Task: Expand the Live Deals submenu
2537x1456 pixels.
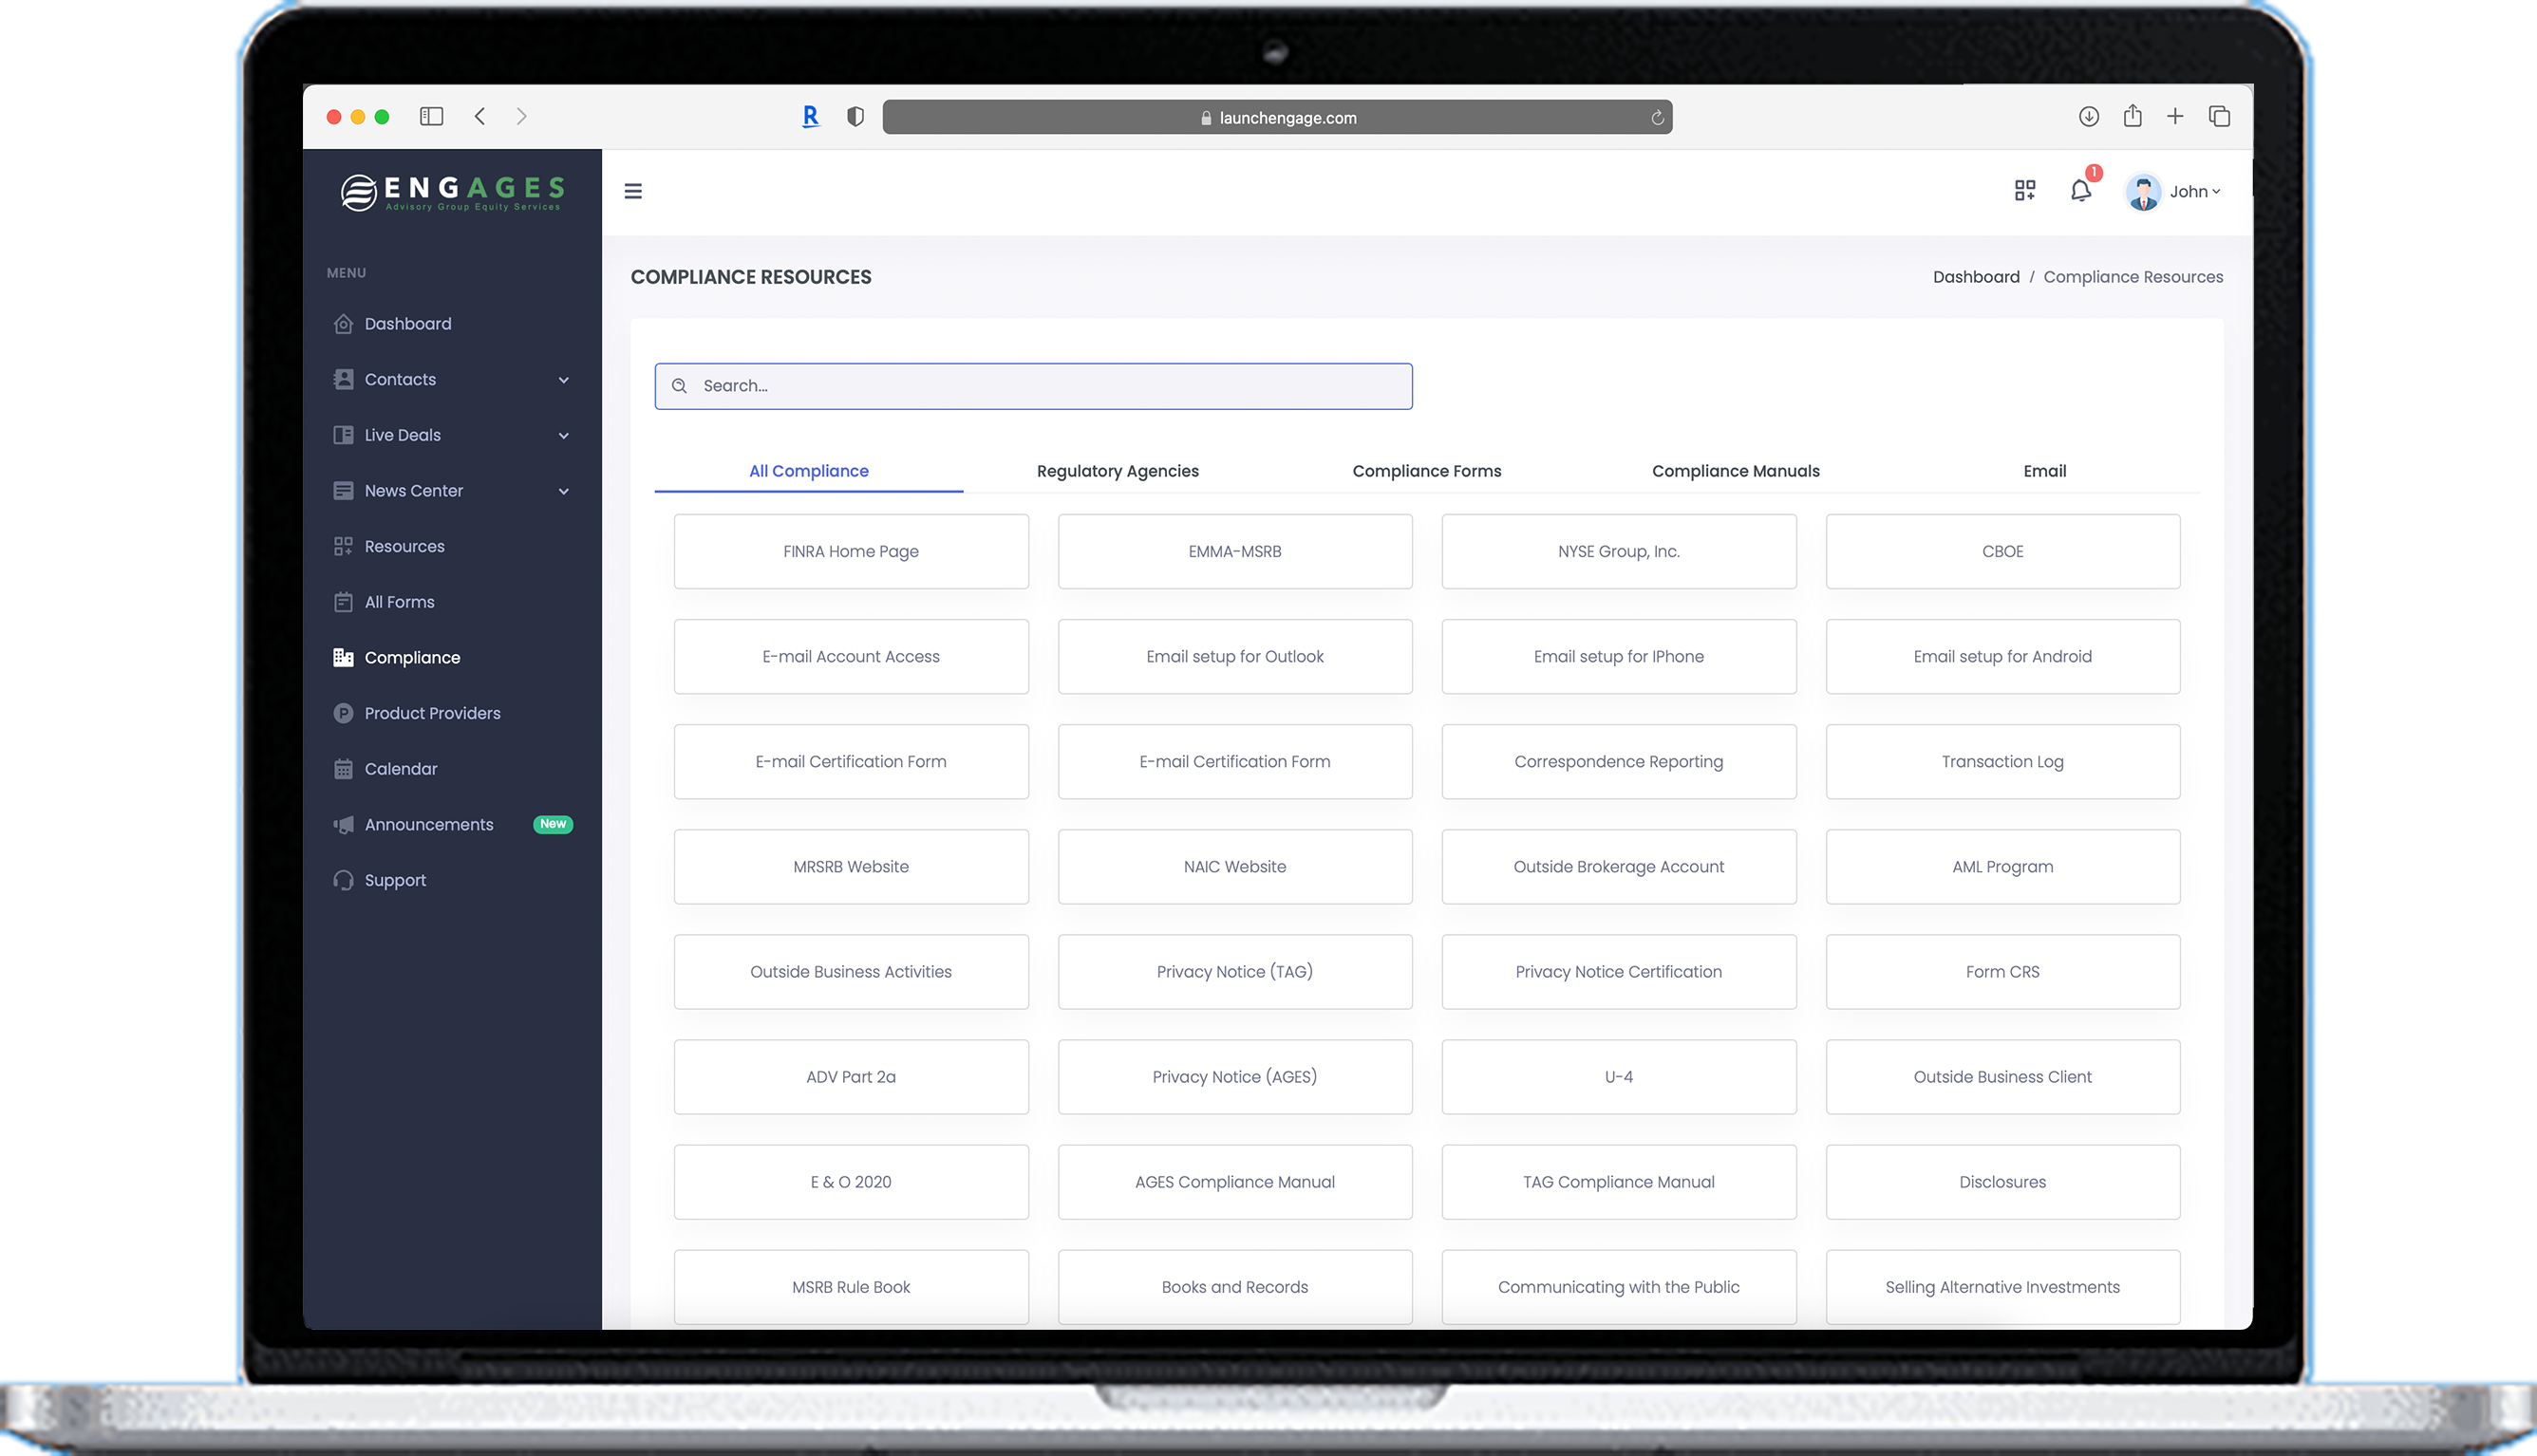Action: (x=564, y=436)
